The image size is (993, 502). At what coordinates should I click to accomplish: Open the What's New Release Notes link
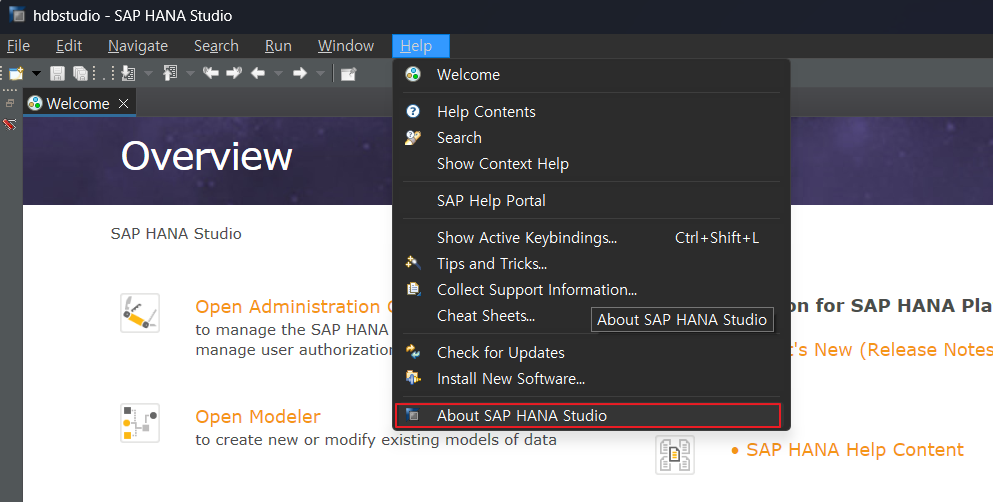click(x=893, y=350)
